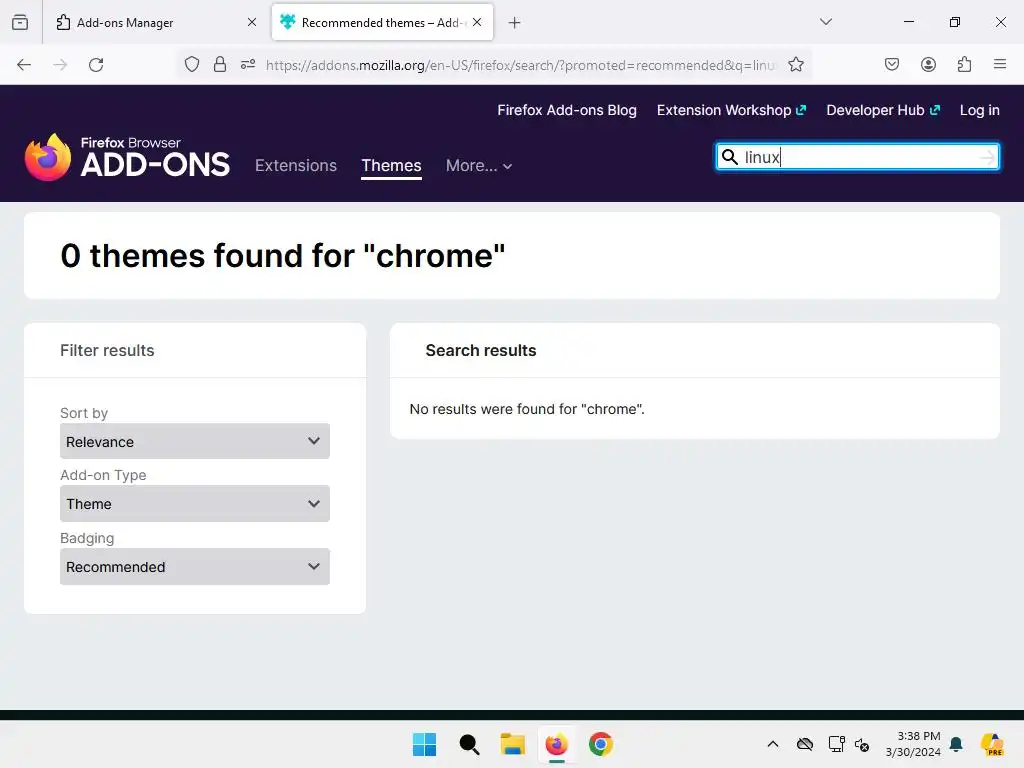Click the Firefox View icon in tab bar
This screenshot has width=1024, height=768.
[x=20, y=22]
